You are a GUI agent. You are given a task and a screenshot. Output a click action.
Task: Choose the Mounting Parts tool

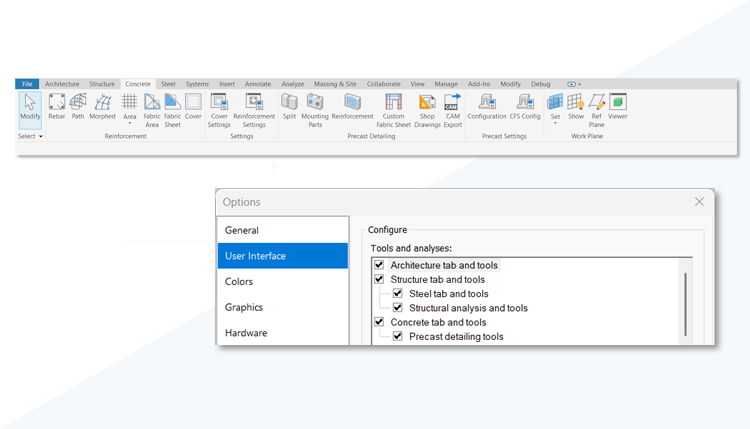click(x=315, y=110)
